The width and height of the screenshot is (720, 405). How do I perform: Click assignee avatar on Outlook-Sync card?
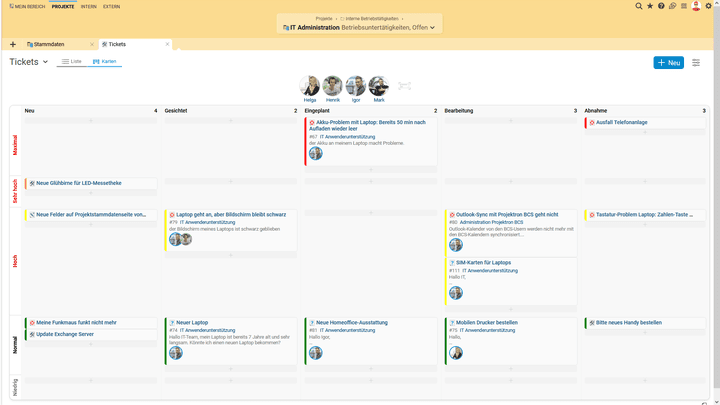point(456,245)
